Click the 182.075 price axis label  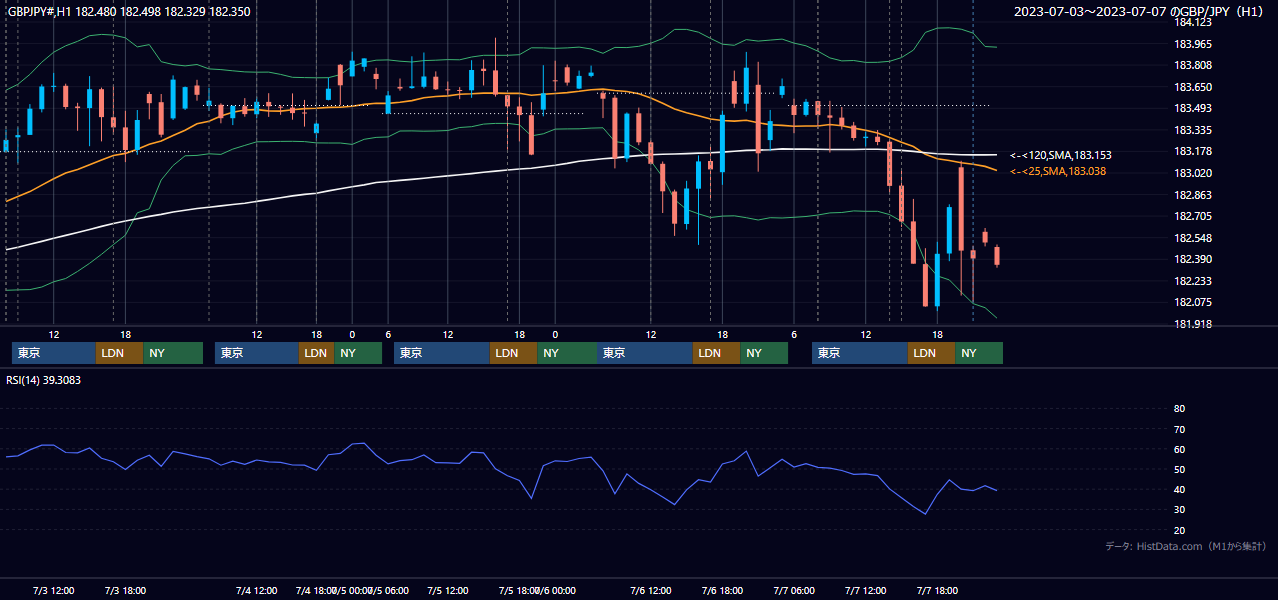pyautogui.click(x=1192, y=302)
